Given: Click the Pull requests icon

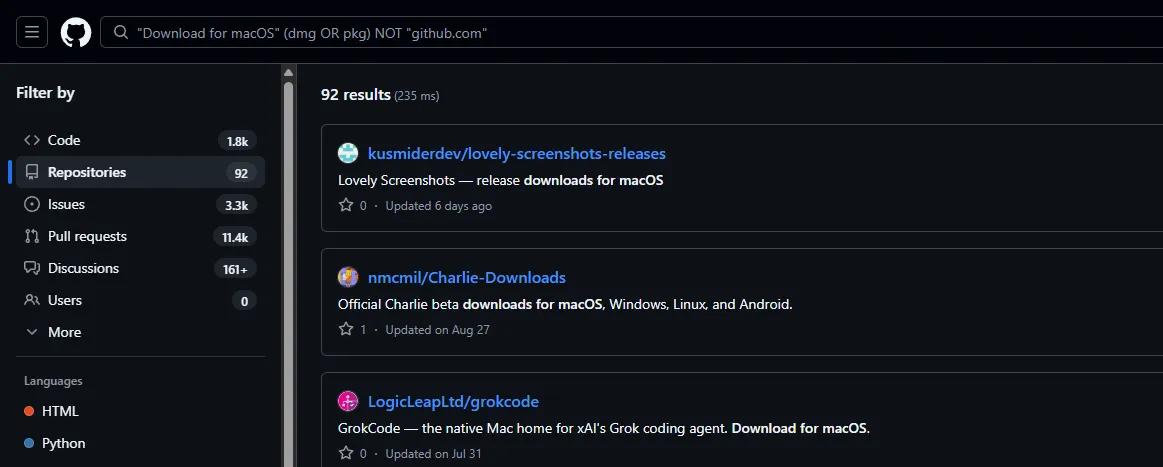Looking at the screenshot, I should click(x=32, y=236).
